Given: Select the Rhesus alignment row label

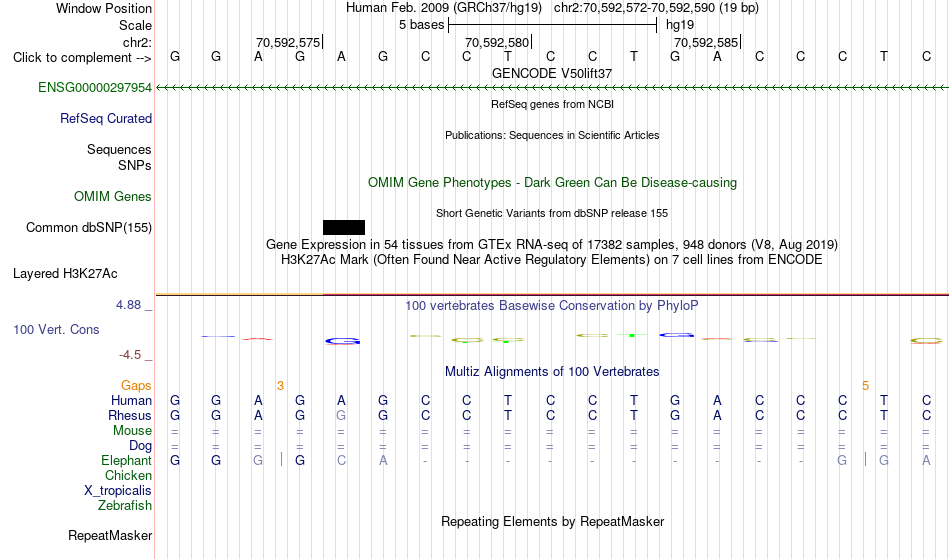Looking at the screenshot, I should pyautogui.click(x=129, y=415).
